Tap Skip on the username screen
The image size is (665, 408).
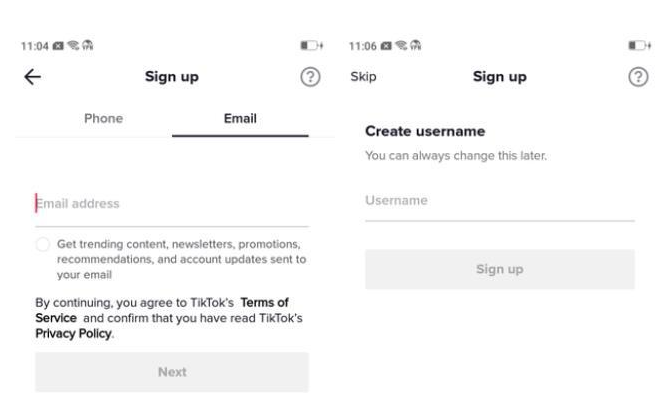(363, 78)
